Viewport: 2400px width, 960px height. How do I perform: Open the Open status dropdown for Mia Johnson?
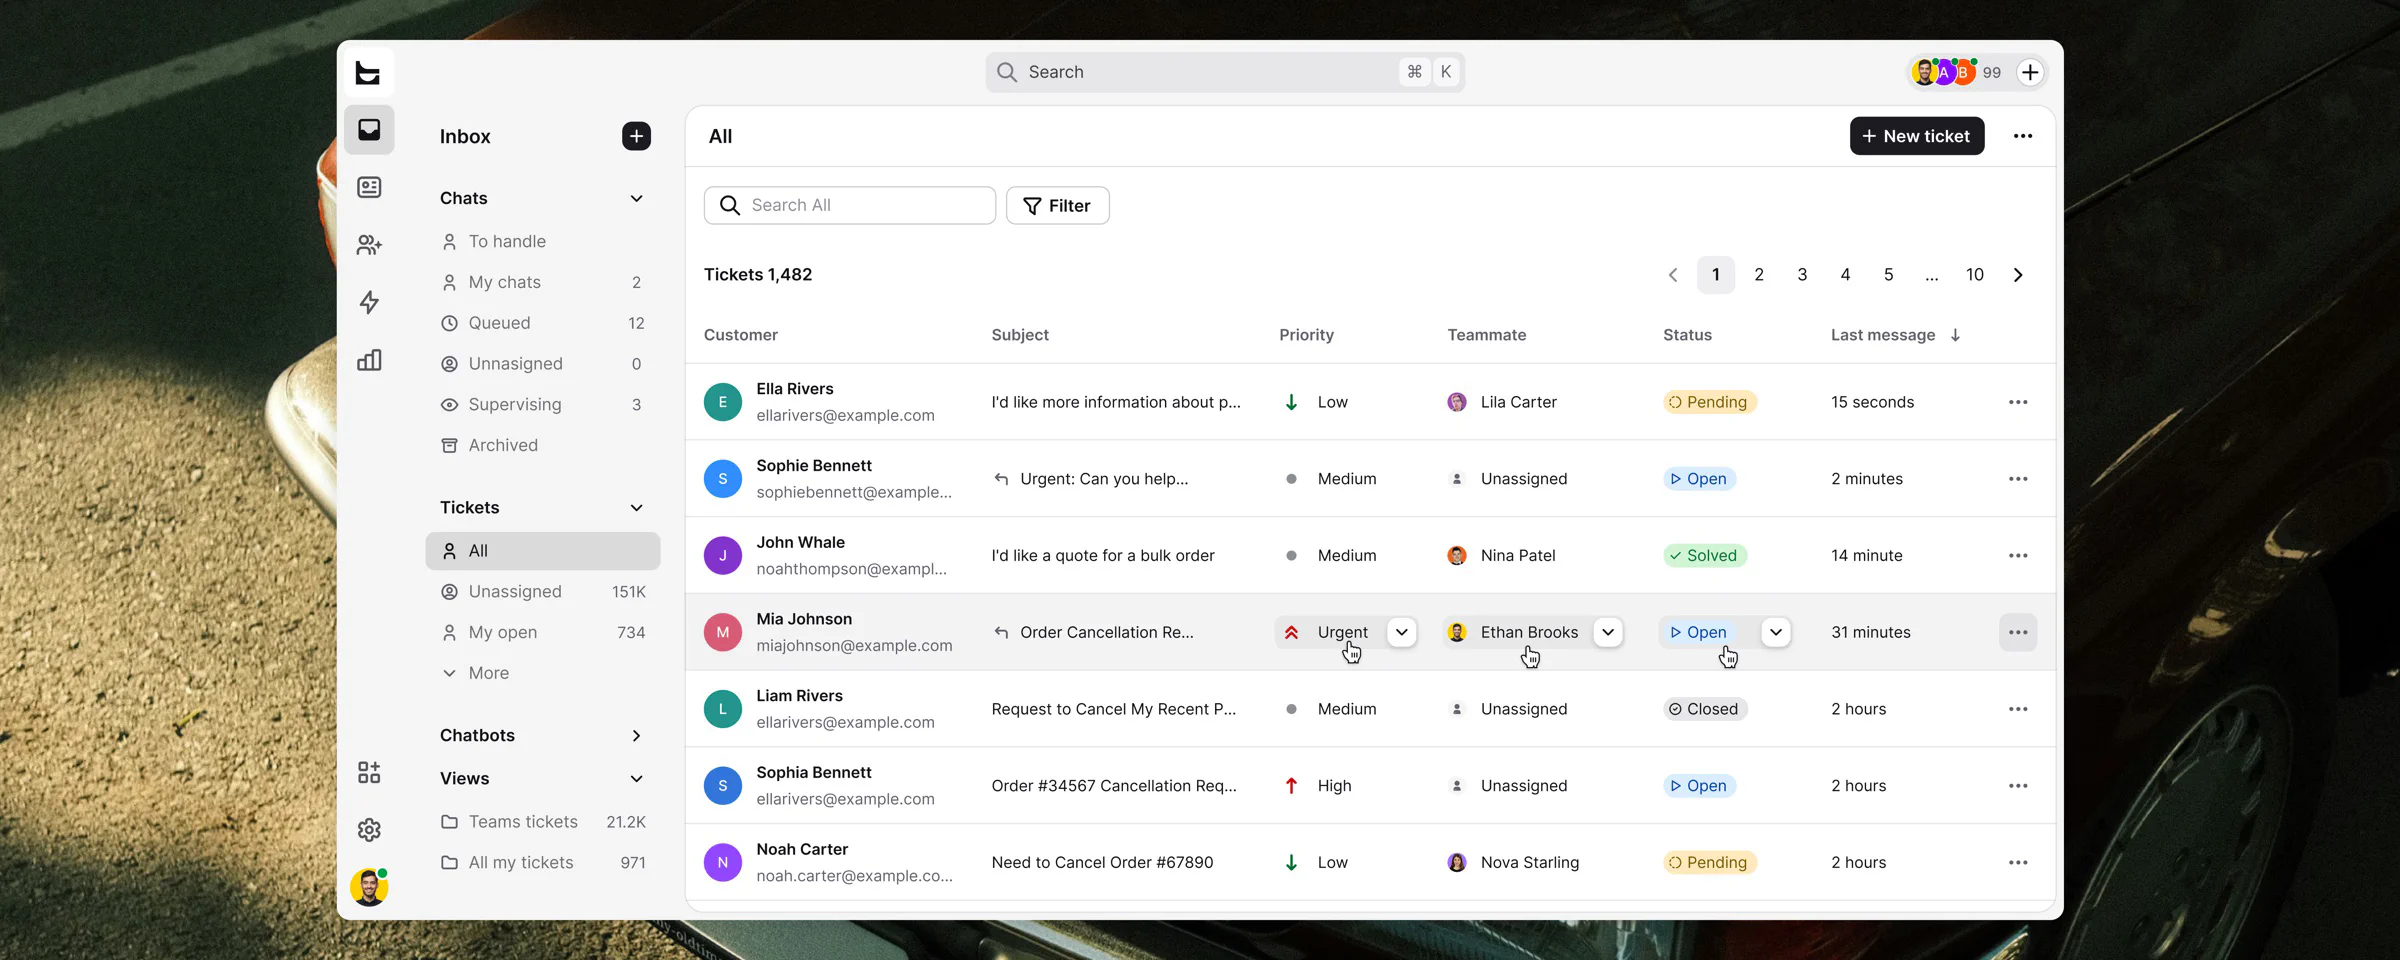(x=1776, y=632)
